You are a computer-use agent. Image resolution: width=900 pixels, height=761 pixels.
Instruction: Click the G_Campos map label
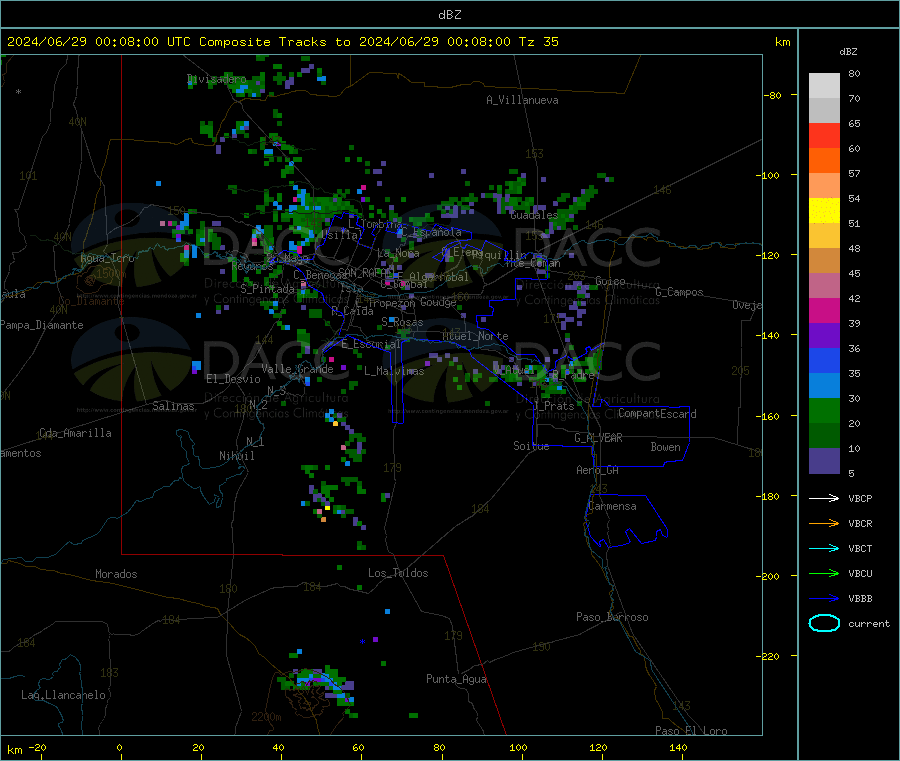coord(679,292)
